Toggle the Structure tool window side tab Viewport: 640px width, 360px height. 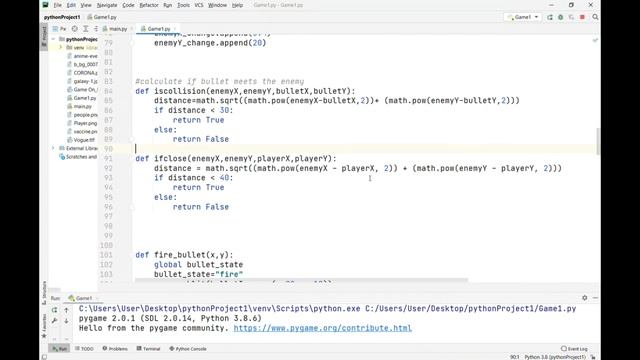pyautogui.click(x=44, y=292)
